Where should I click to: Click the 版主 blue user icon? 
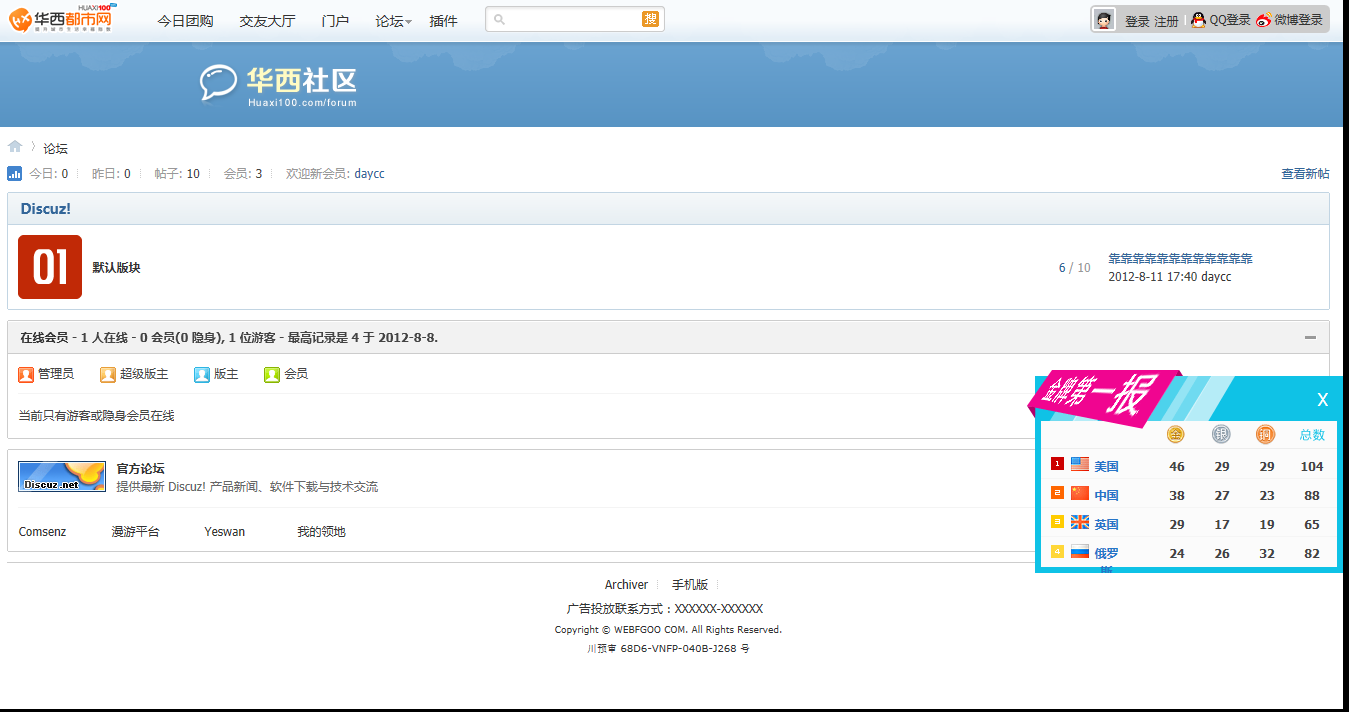click(202, 375)
